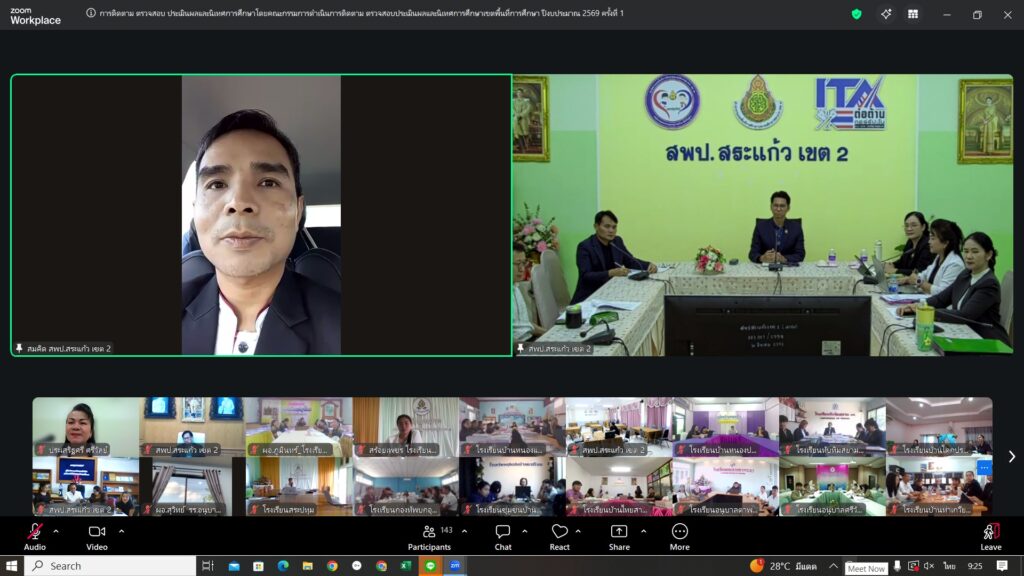Change layout with the grid view icon
The width and height of the screenshot is (1024, 576).
913,14
